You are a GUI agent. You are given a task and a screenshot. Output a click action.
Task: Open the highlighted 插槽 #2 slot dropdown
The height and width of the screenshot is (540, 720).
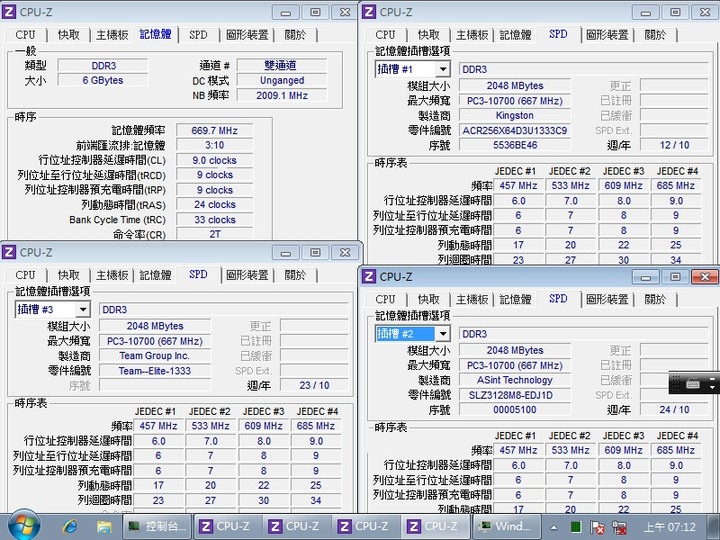click(443, 334)
